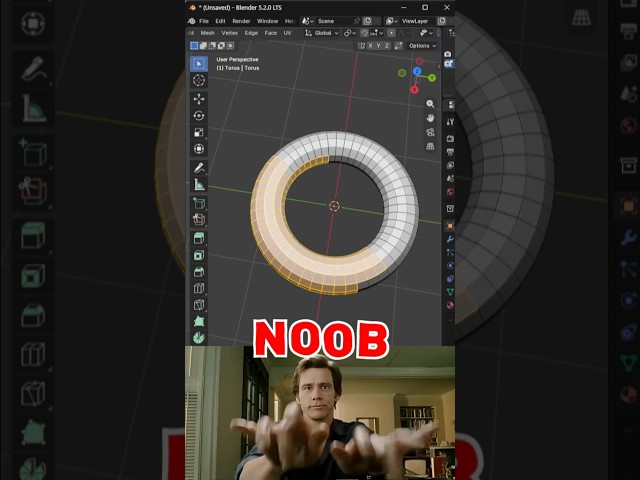Image resolution: width=640 pixels, height=480 pixels.
Task: Click the pan view hand icon
Action: pos(430,118)
